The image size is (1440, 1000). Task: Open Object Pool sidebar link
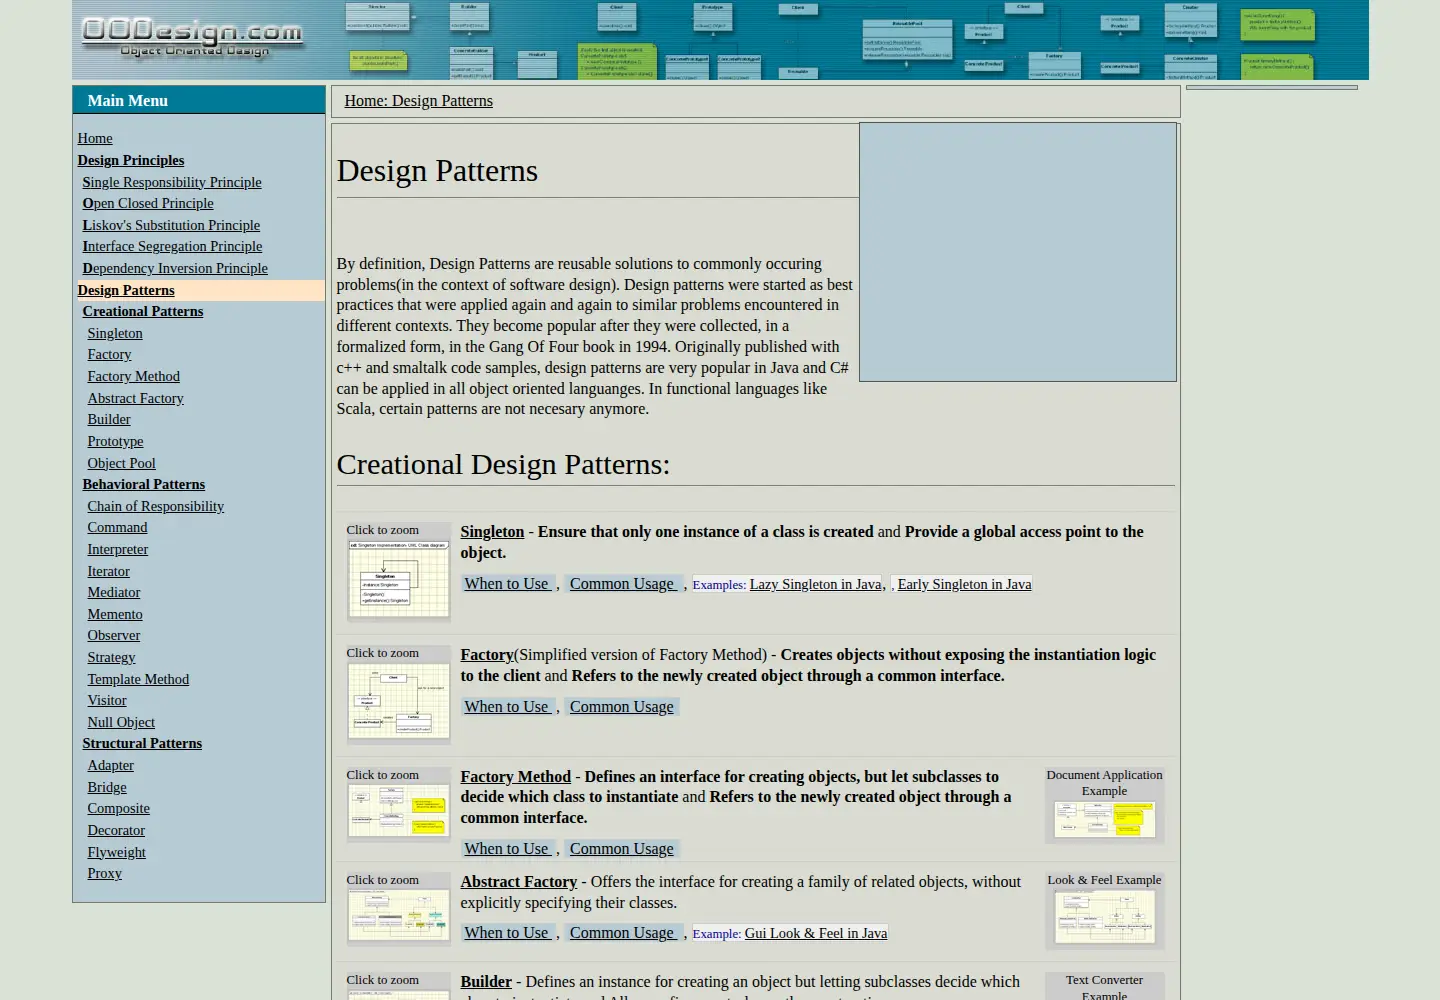coord(121,463)
